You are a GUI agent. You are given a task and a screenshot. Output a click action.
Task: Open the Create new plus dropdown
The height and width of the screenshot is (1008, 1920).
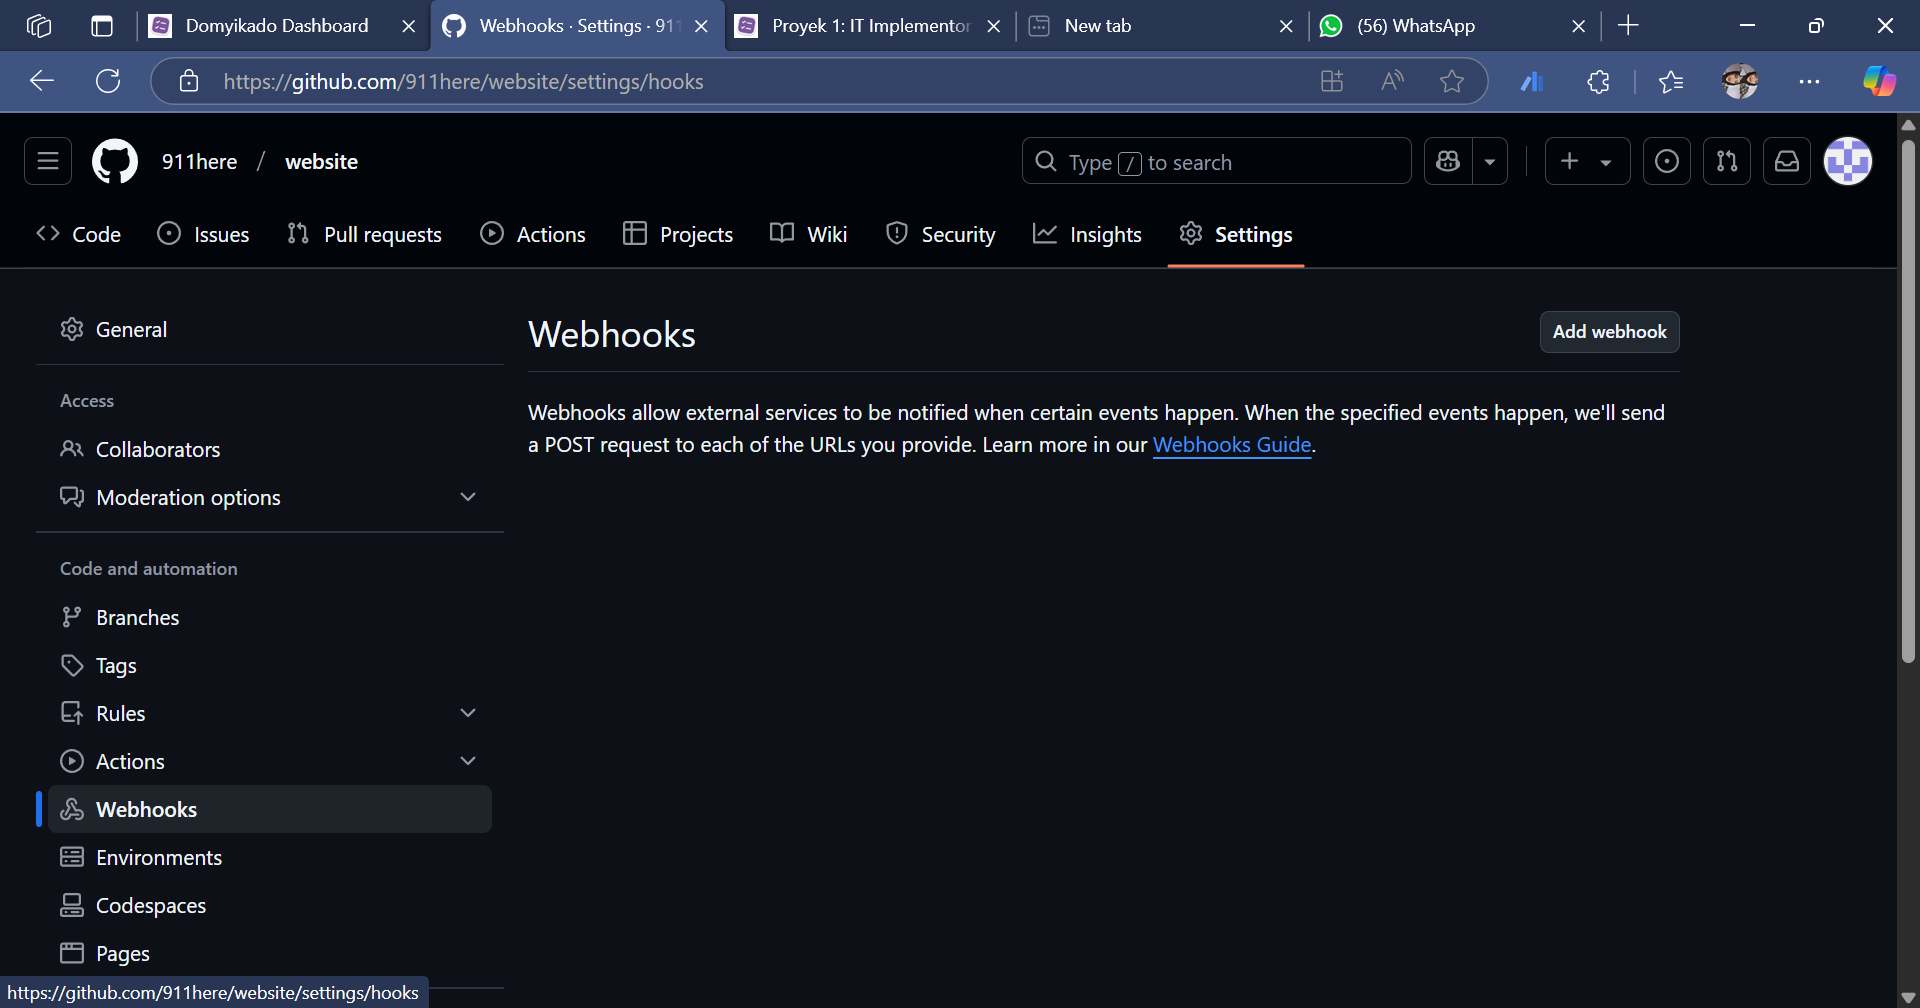[x=1587, y=161]
